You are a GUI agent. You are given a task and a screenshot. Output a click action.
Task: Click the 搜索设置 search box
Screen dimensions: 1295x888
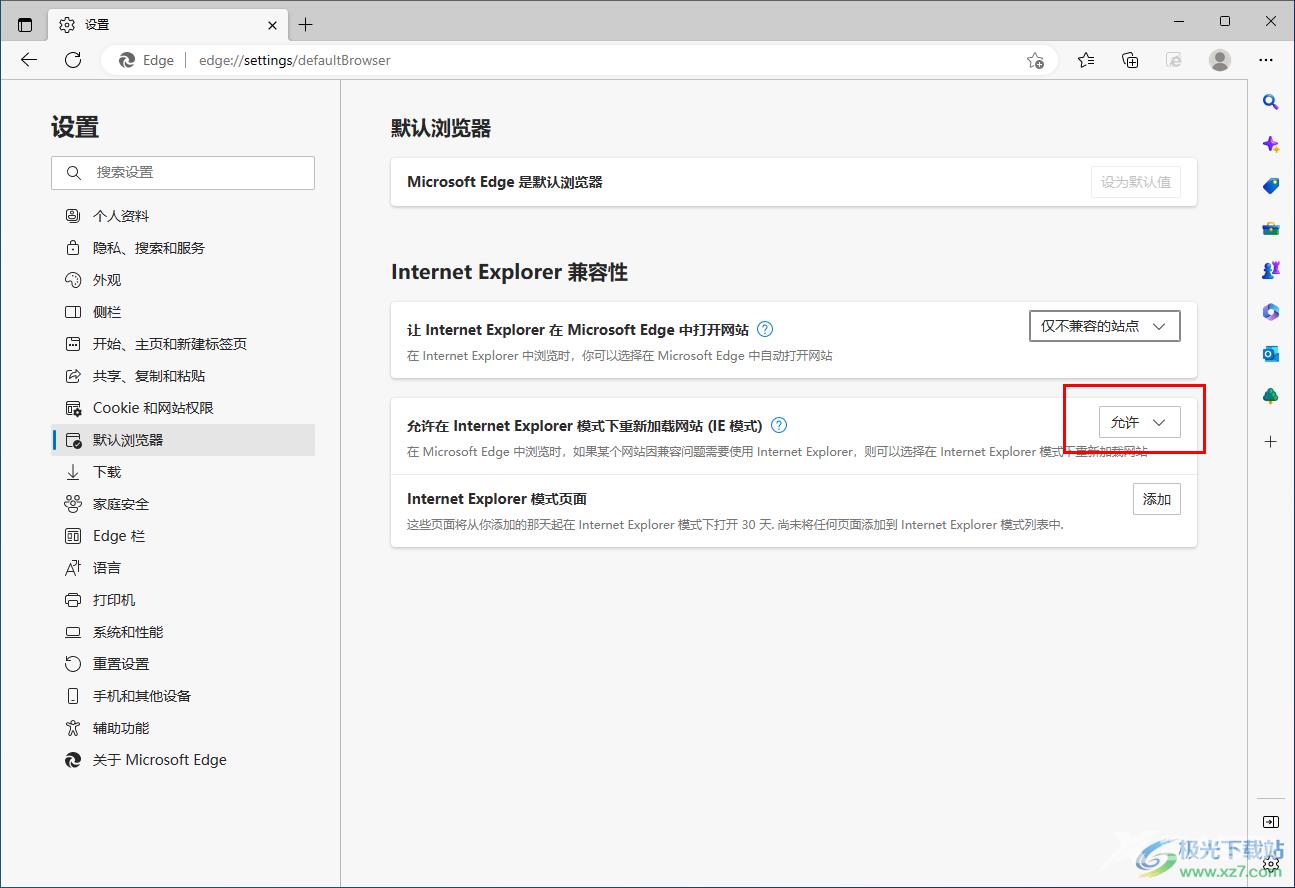coord(183,172)
